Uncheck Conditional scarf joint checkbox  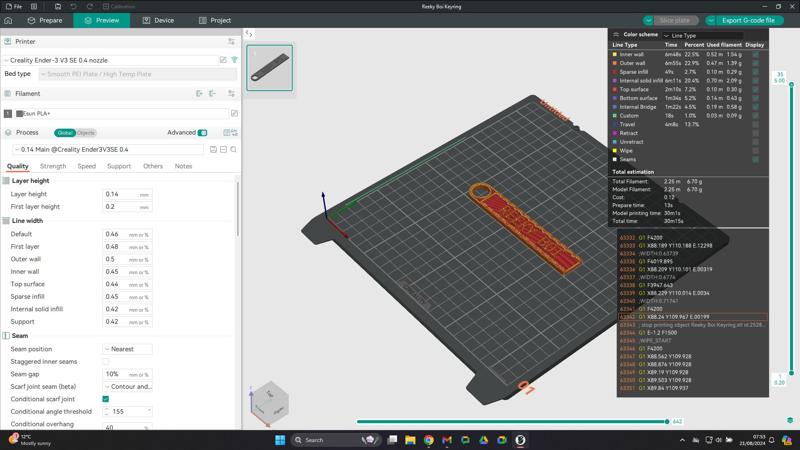point(106,399)
